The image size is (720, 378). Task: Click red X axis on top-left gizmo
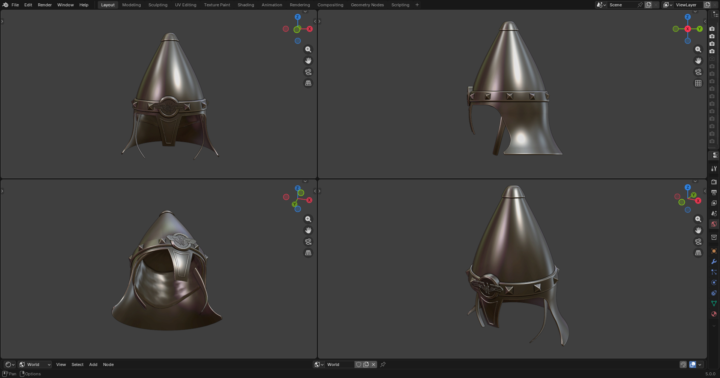tap(310, 29)
